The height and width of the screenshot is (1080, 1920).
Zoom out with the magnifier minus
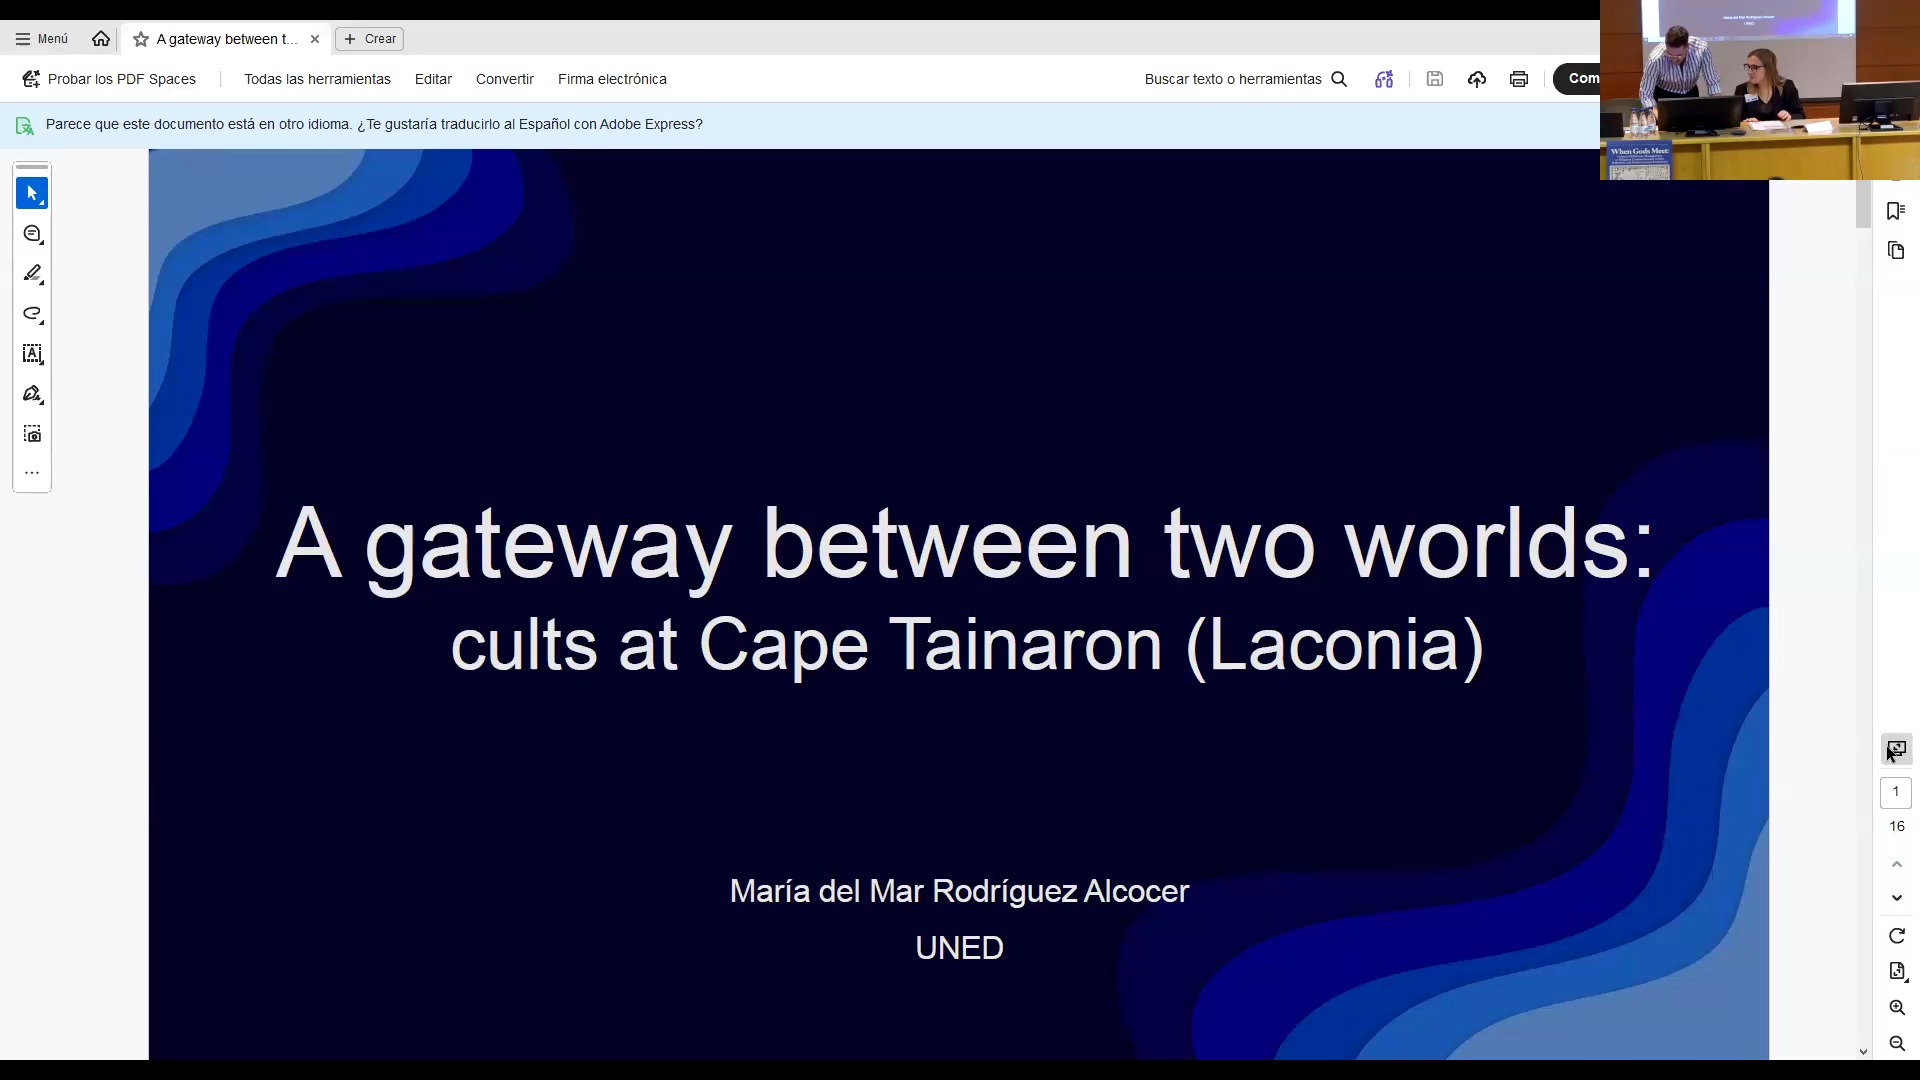[x=1897, y=1044]
